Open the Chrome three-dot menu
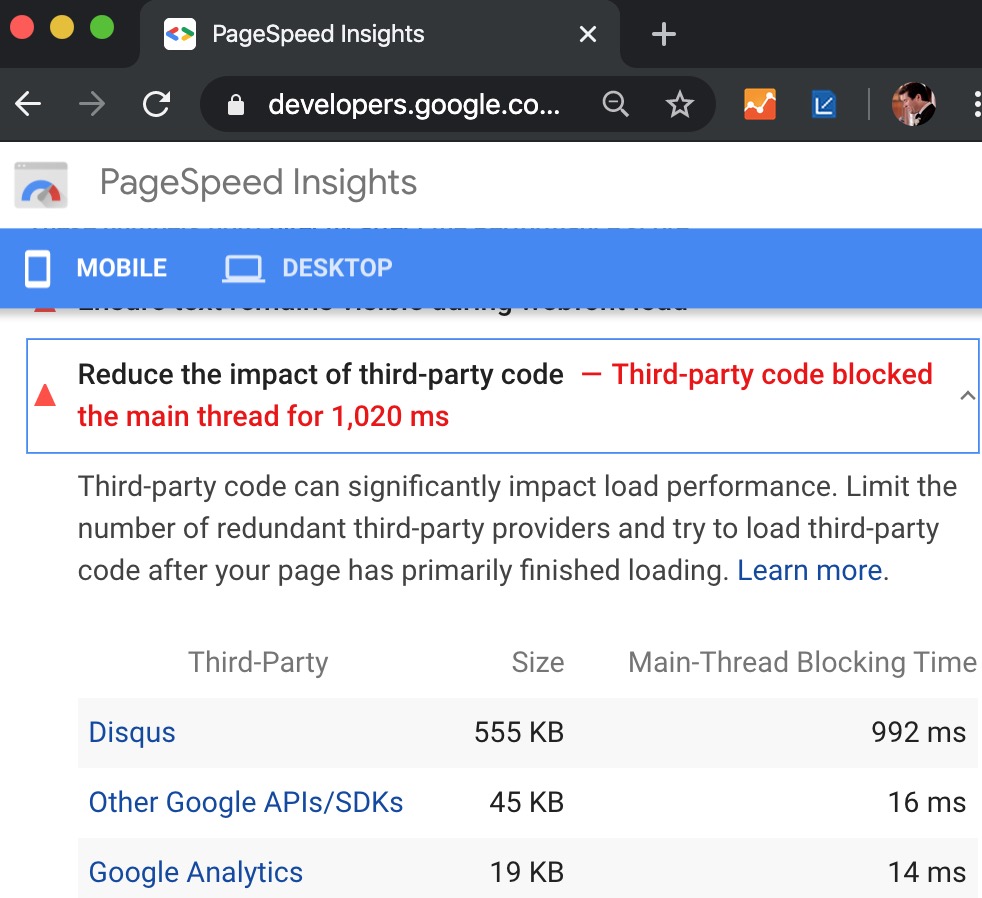Viewport: 982px width, 898px height. click(976, 104)
